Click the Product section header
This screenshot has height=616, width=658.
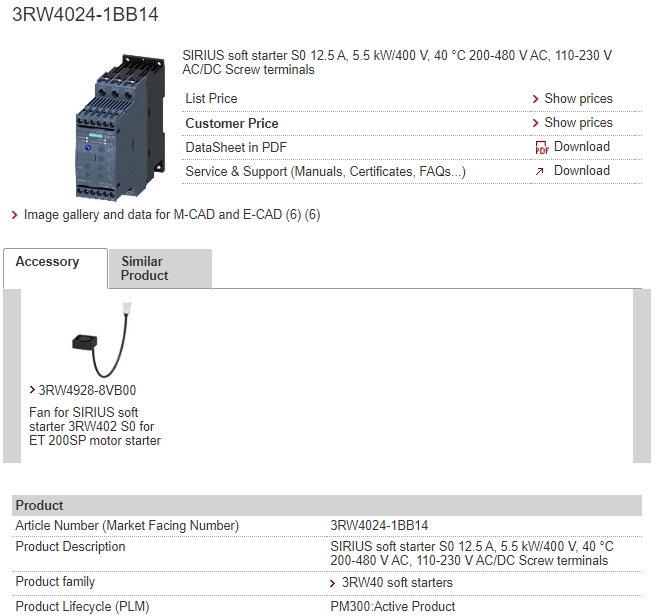click(327, 505)
